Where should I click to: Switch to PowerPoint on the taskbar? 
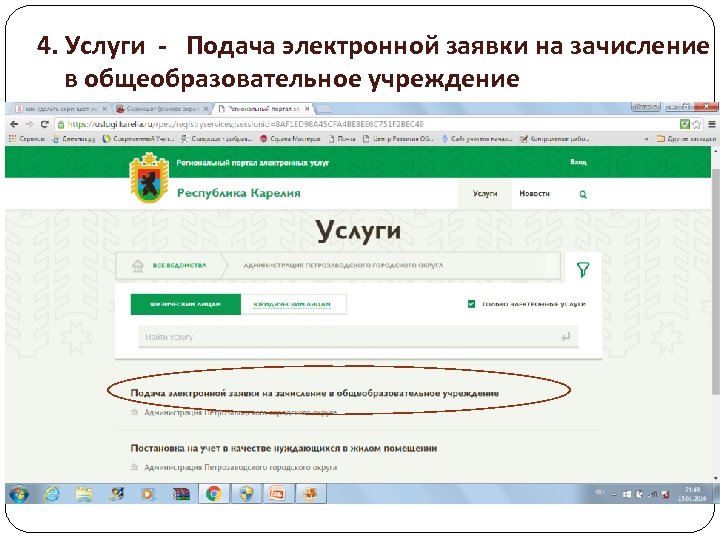click(278, 494)
